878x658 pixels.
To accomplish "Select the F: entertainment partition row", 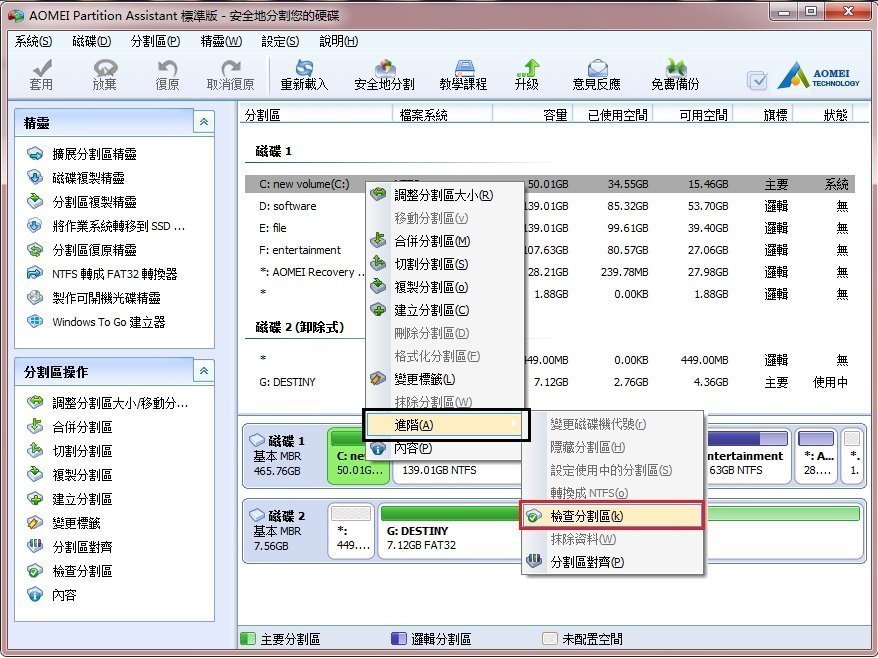I will click(x=550, y=250).
